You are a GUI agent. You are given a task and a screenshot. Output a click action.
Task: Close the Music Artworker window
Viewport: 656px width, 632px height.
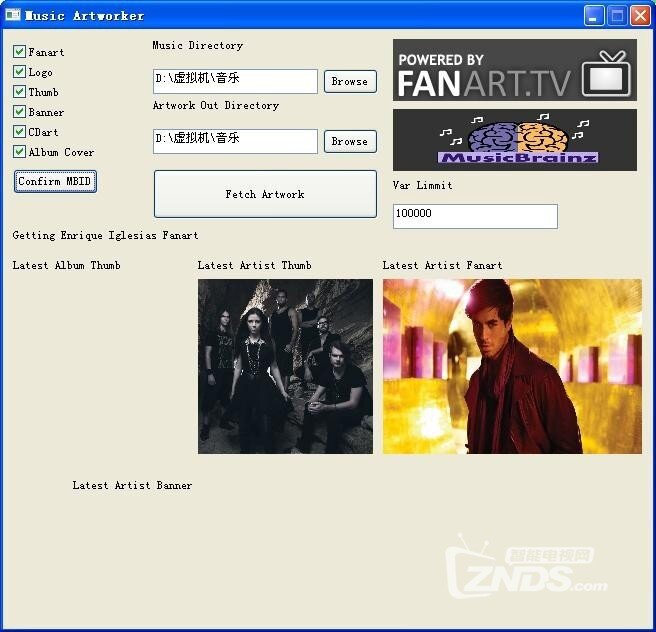tap(641, 16)
